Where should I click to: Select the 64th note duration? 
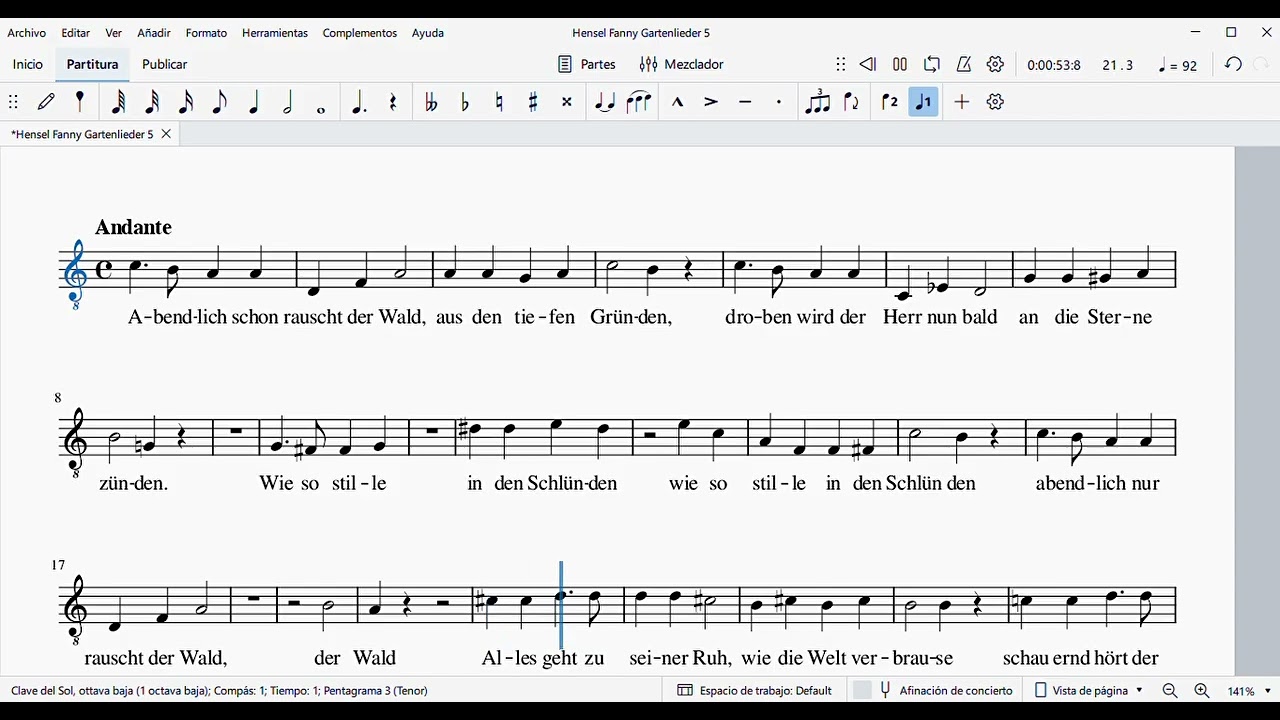[x=118, y=101]
